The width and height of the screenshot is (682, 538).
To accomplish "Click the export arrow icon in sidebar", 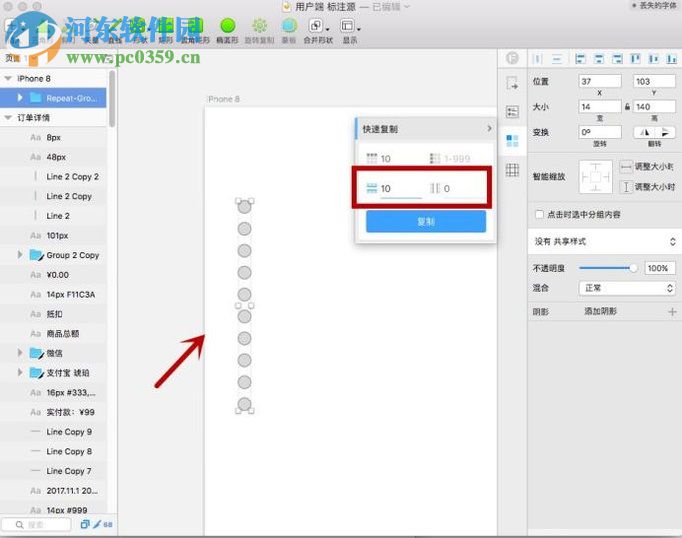I will coord(512,84).
